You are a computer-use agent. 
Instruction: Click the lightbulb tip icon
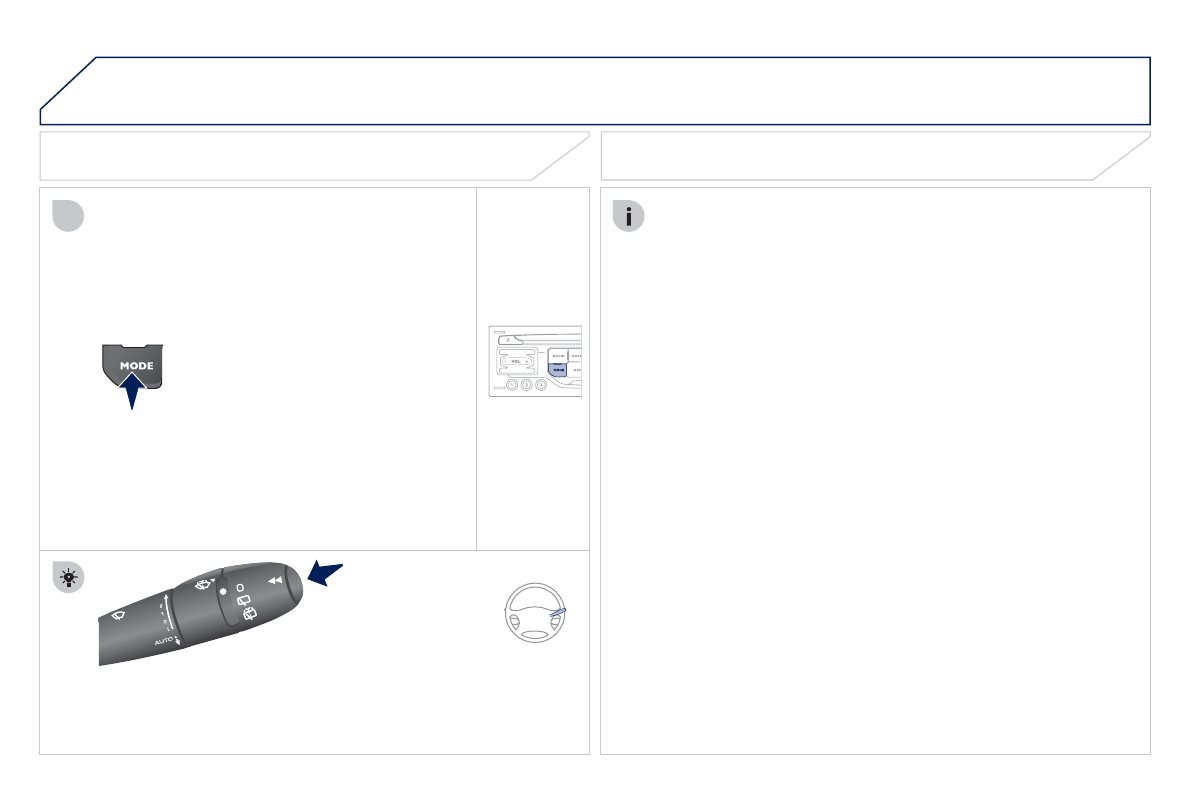[68, 578]
